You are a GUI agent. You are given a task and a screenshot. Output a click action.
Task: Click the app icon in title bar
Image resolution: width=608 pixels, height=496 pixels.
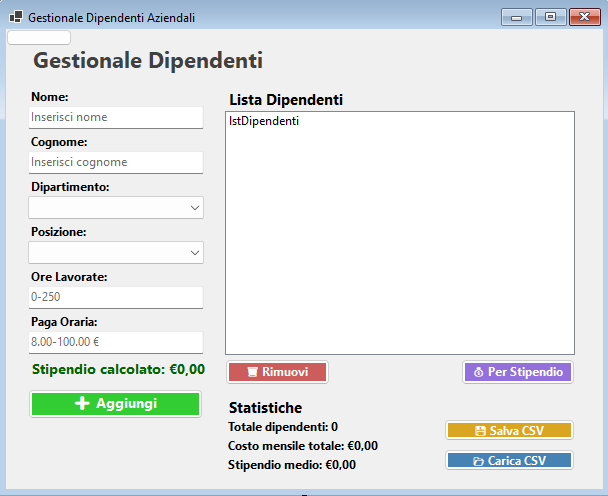[16, 17]
